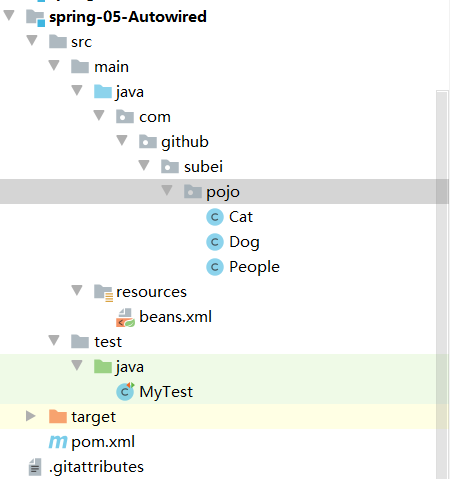The image size is (450, 479).
Task: Click the Cat class icon
Action: [215, 217]
